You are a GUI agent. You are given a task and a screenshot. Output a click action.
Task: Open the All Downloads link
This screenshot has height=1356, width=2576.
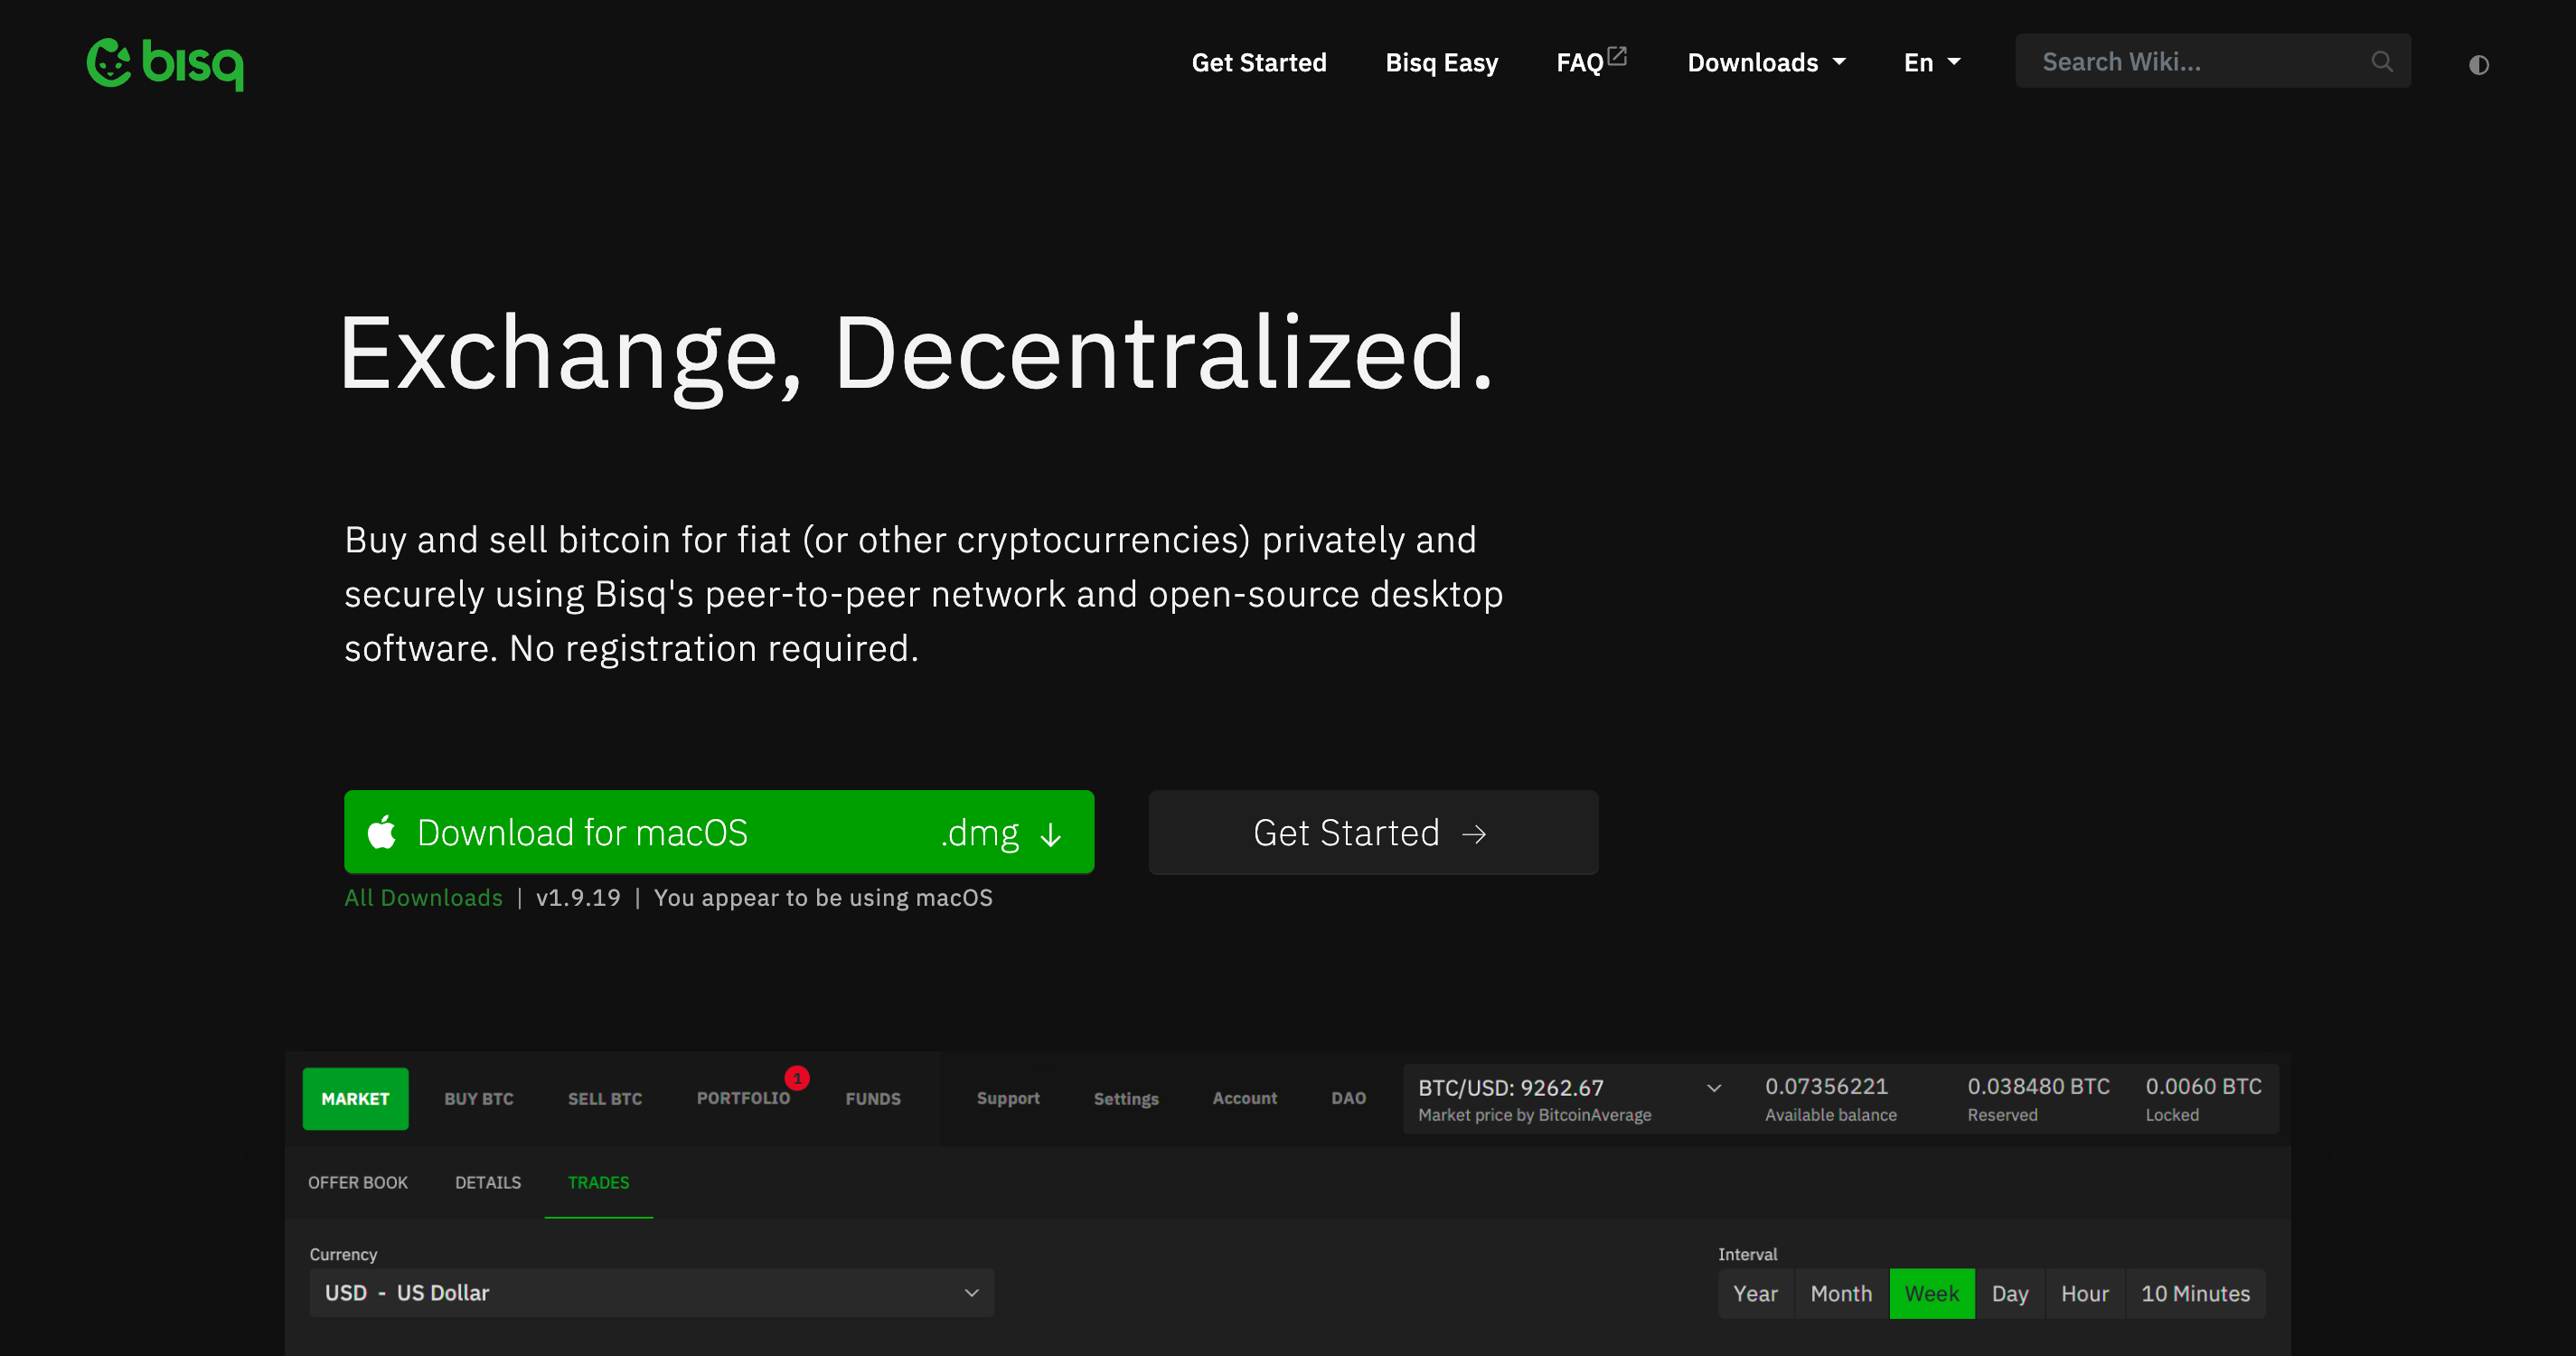pos(423,898)
